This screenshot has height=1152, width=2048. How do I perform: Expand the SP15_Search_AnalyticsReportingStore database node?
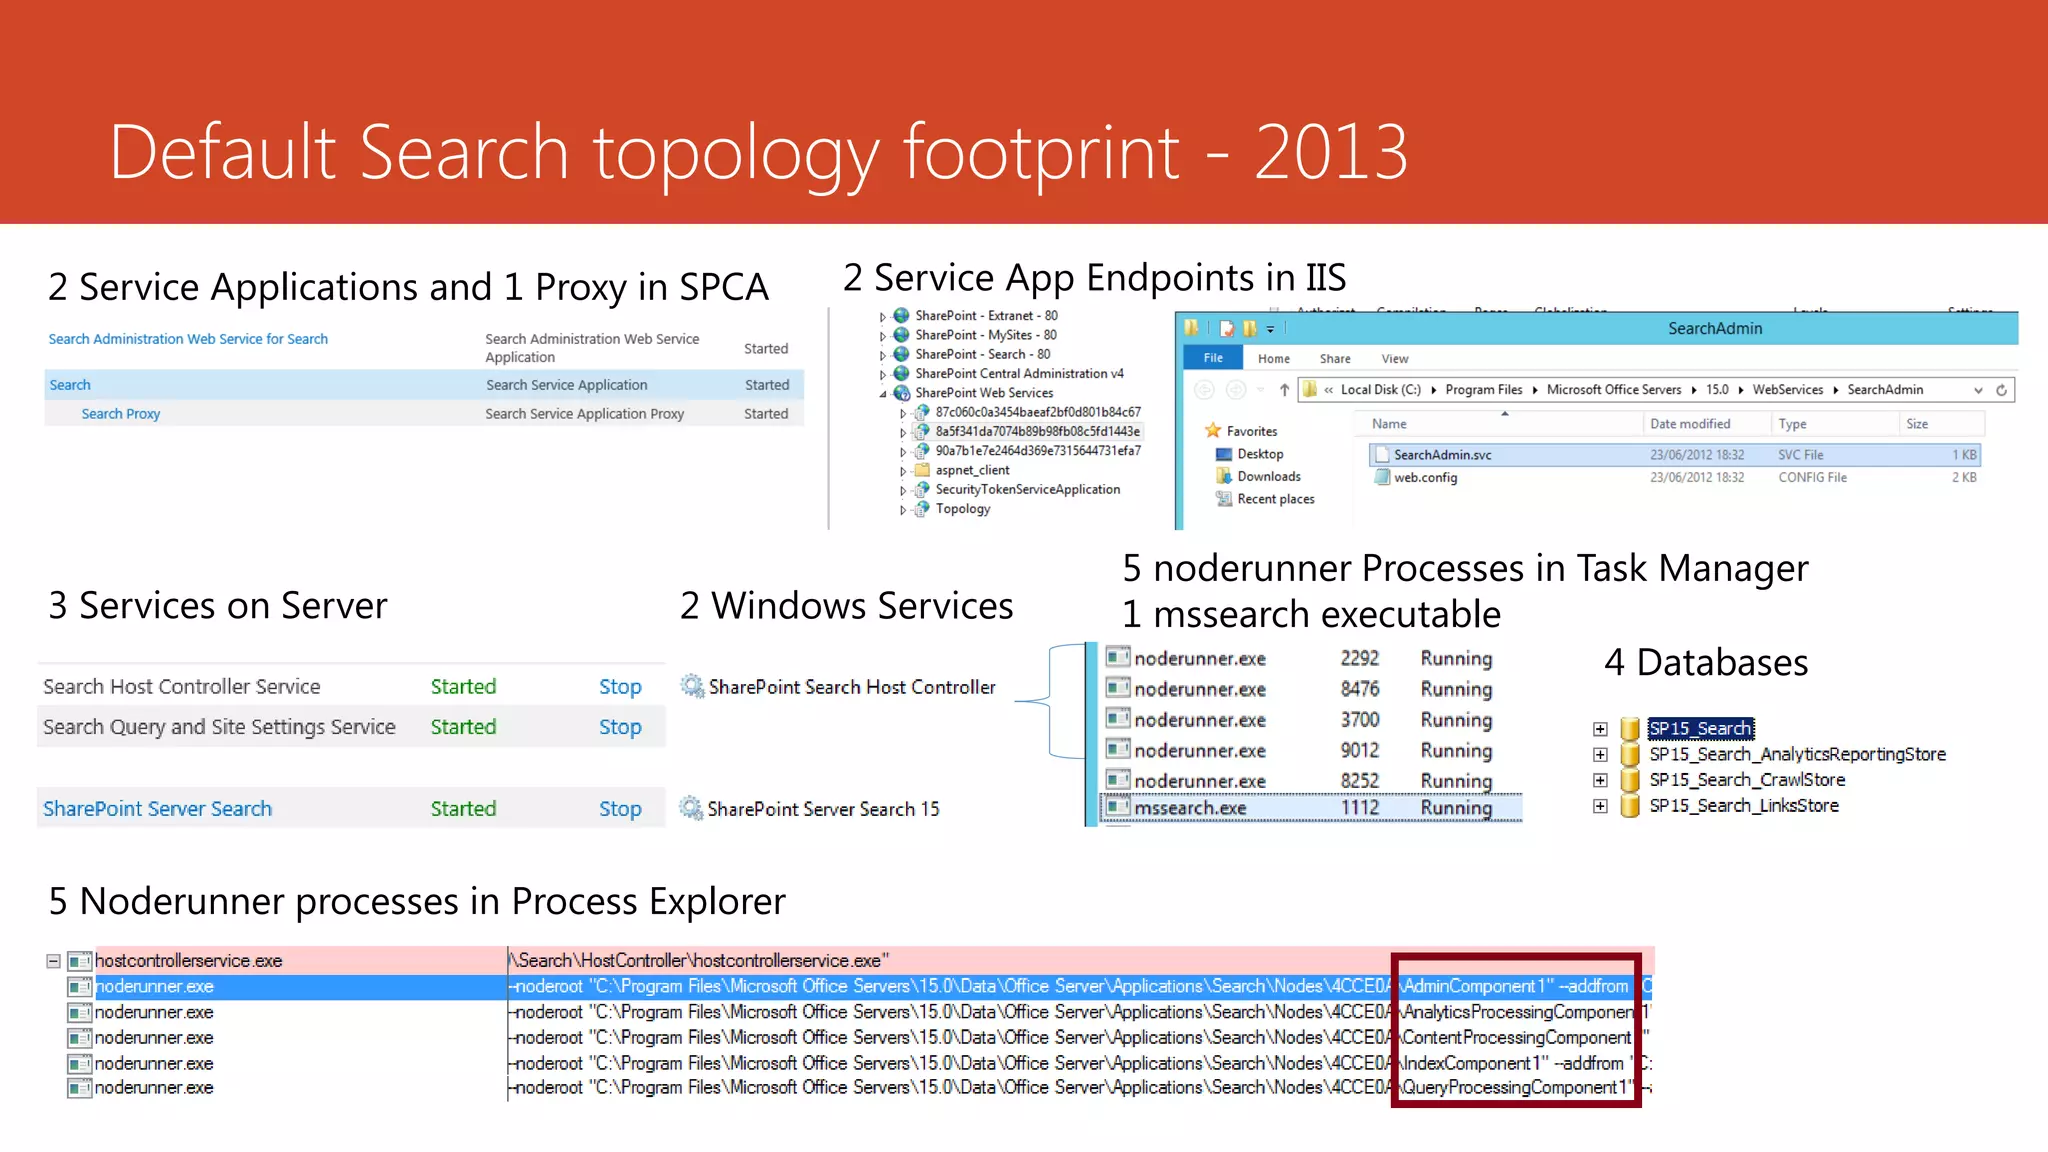coord(1600,755)
